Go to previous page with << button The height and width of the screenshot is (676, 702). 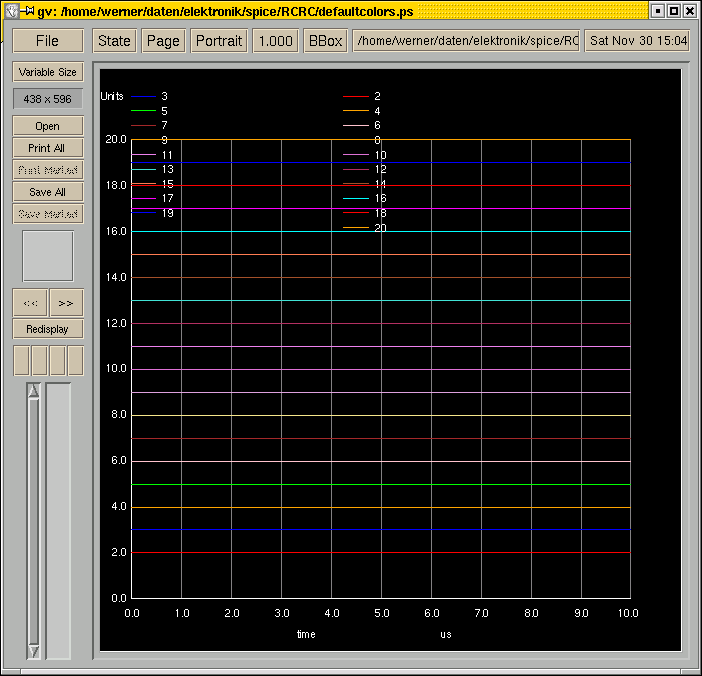[x=30, y=303]
